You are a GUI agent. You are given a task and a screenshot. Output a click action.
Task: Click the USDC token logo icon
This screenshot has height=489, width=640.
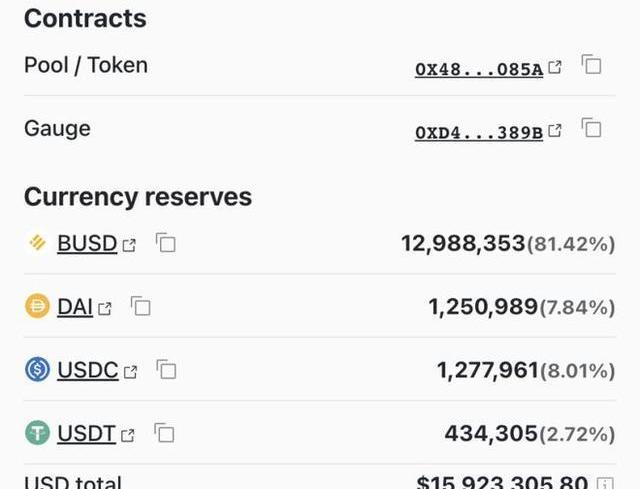[x=37, y=370]
